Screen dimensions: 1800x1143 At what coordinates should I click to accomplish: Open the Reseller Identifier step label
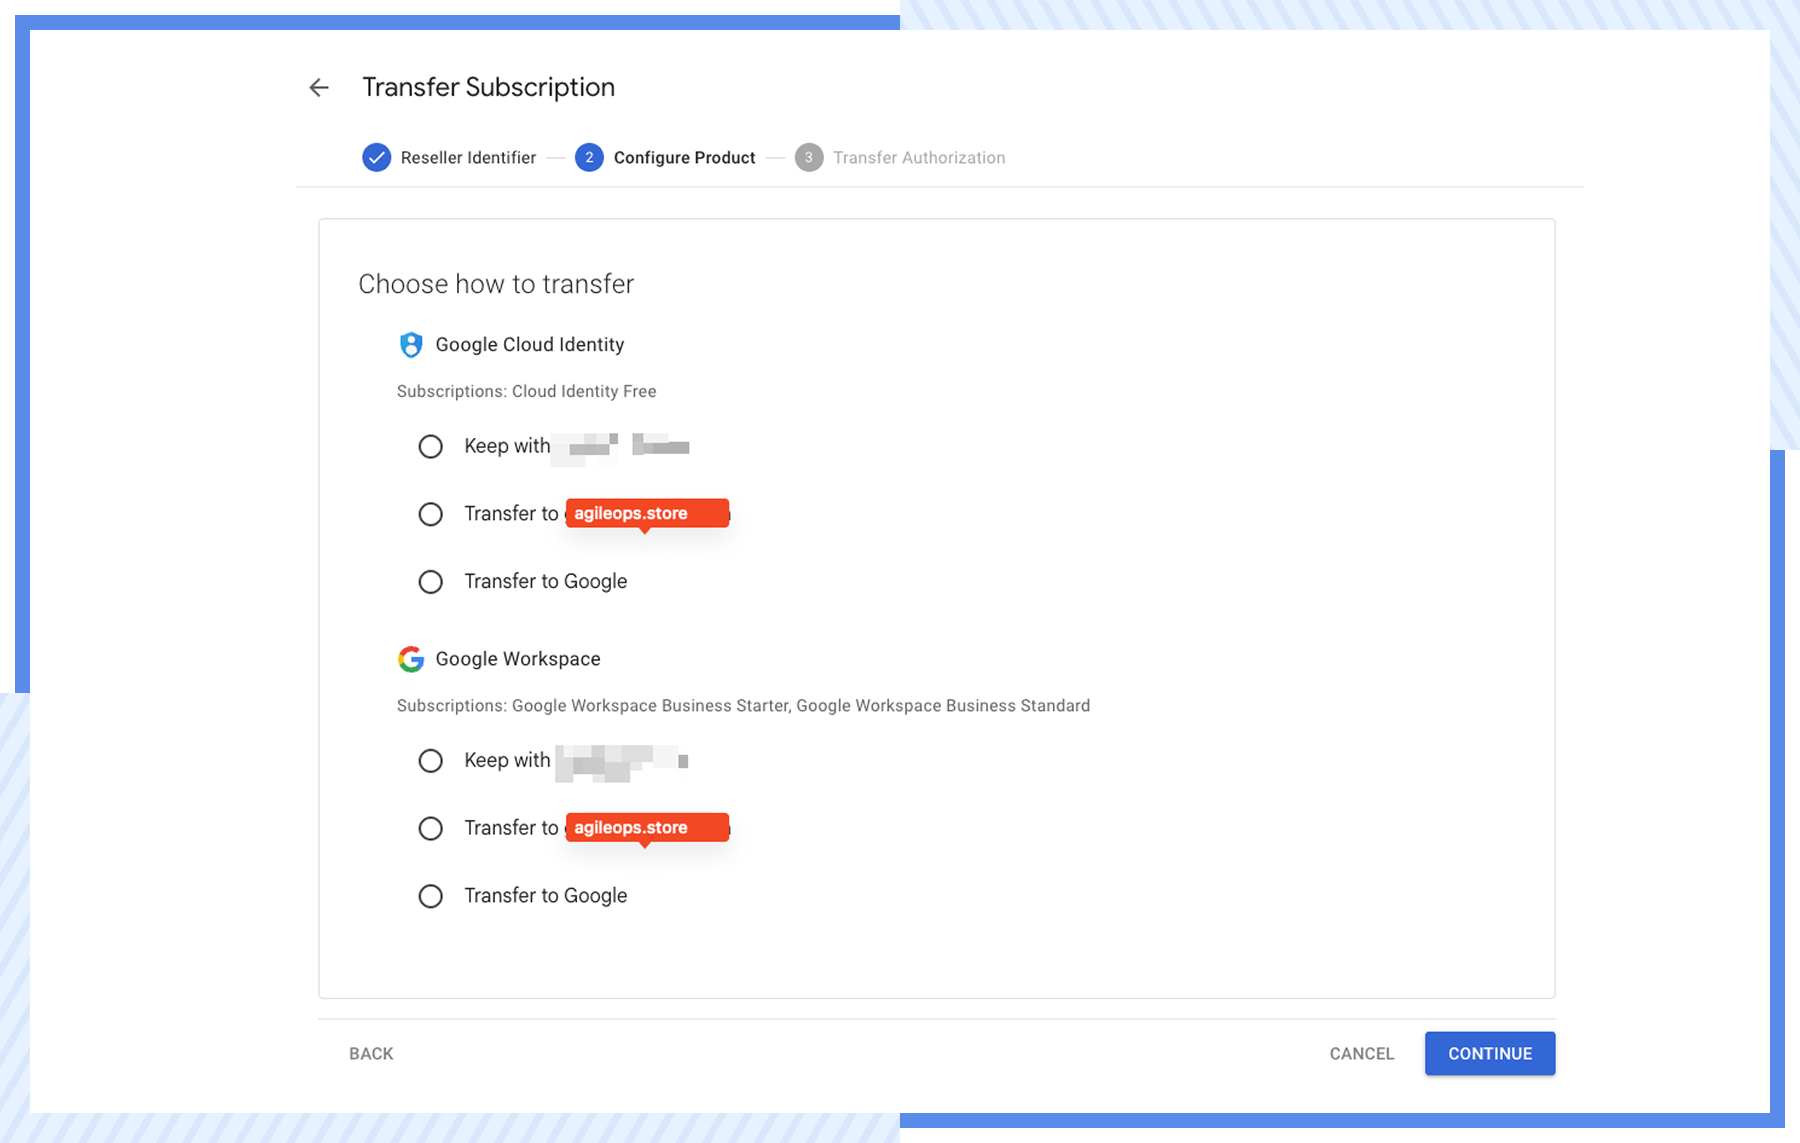(468, 158)
